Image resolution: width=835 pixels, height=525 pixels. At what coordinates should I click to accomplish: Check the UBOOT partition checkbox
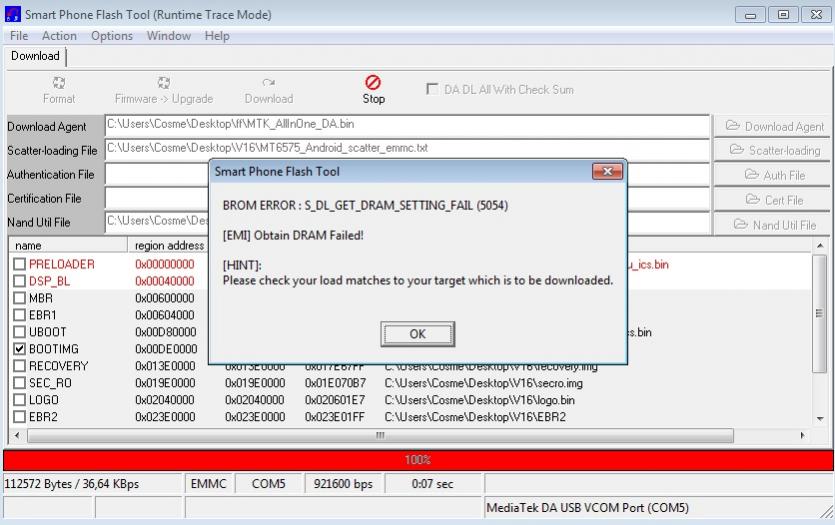(x=20, y=332)
